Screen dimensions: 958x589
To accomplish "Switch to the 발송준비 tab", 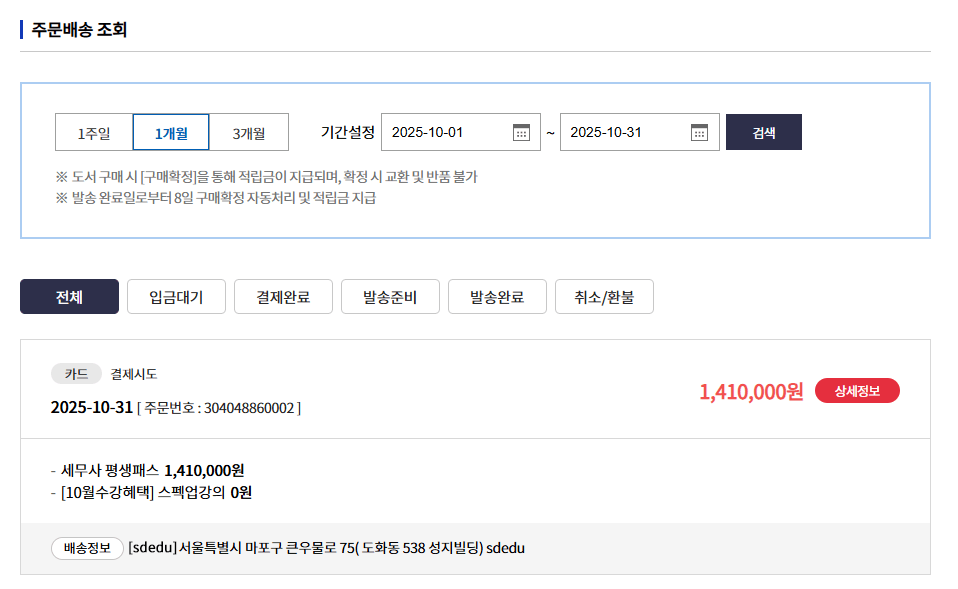I will click(x=390, y=297).
